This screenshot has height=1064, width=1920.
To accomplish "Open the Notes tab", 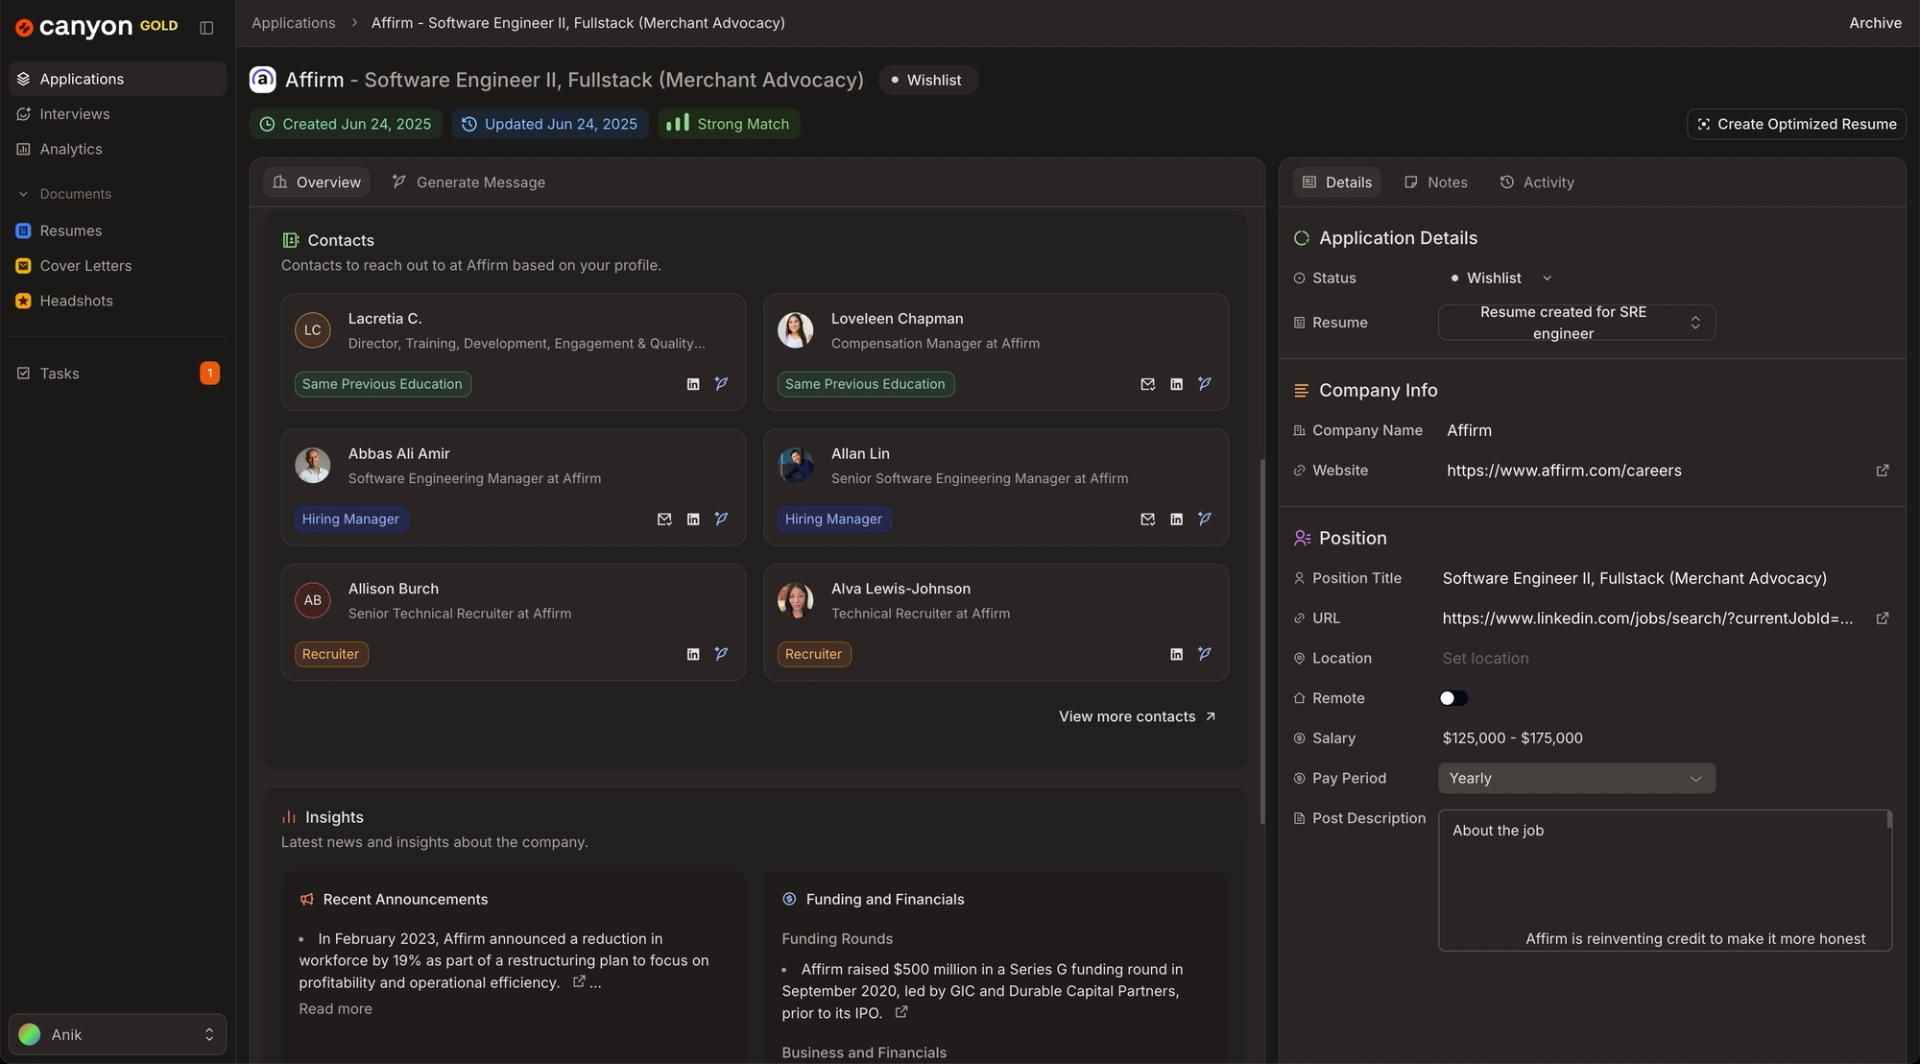I will pyautogui.click(x=1435, y=182).
